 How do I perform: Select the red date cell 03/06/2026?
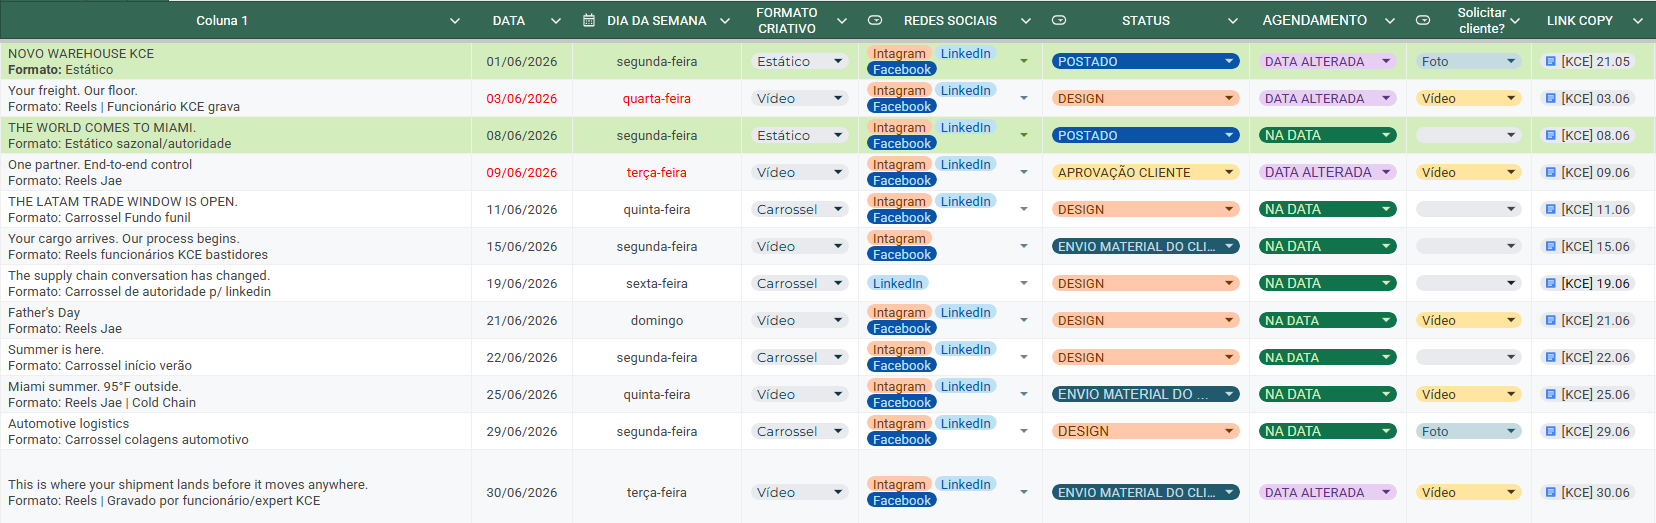pos(522,98)
